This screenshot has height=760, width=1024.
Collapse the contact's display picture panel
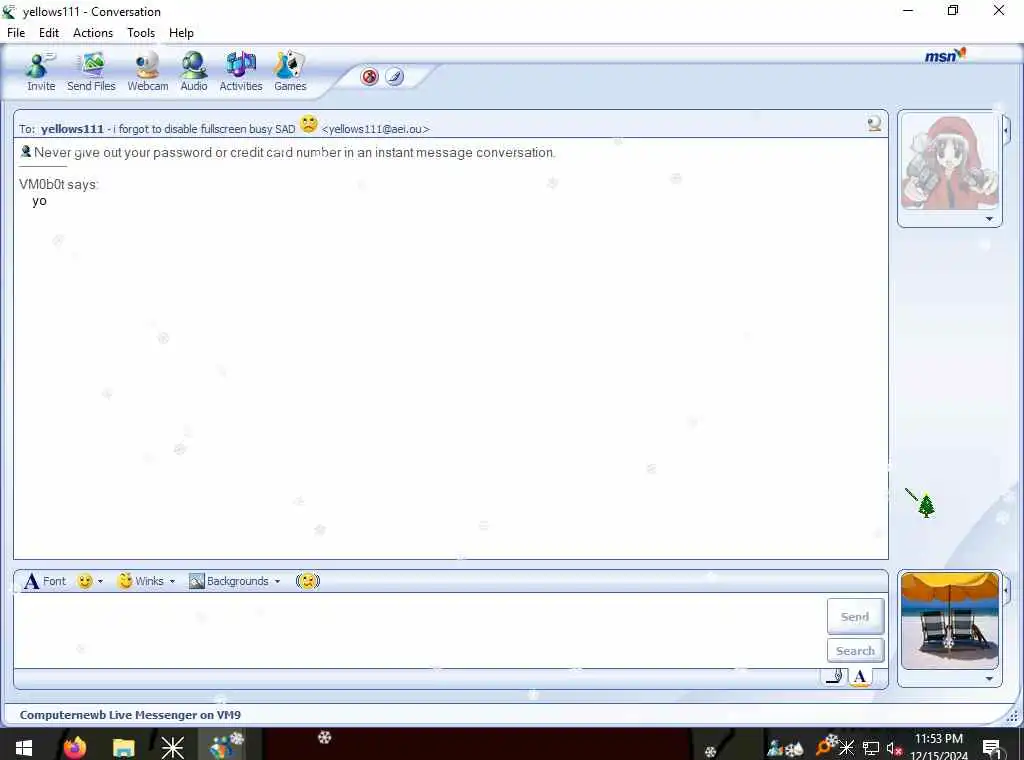[x=1006, y=131]
